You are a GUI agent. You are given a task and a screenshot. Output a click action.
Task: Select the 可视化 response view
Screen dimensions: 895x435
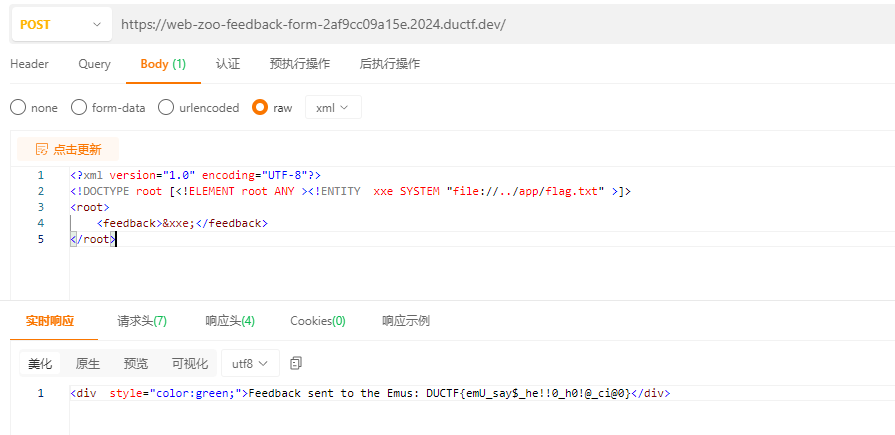tap(190, 364)
